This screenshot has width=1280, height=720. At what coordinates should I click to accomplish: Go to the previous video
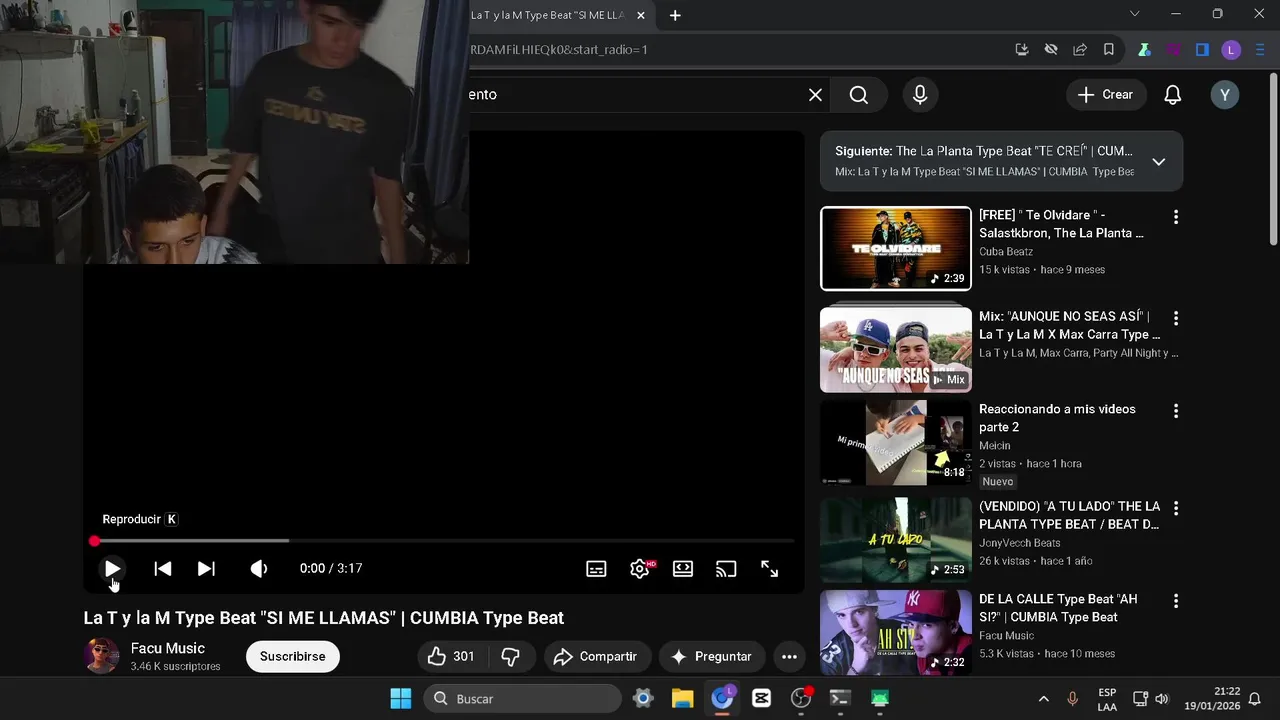(x=163, y=568)
